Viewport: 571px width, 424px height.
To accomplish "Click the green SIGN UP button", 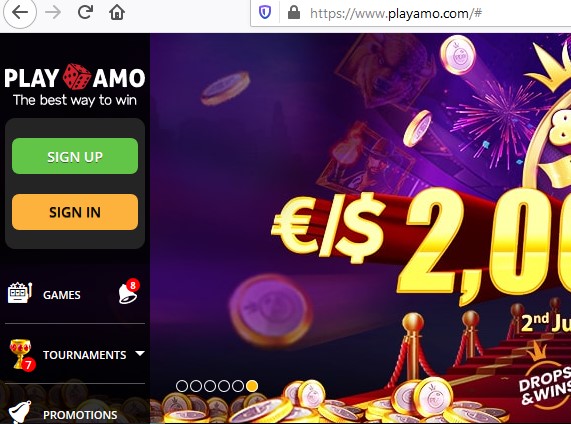I will (75, 156).
